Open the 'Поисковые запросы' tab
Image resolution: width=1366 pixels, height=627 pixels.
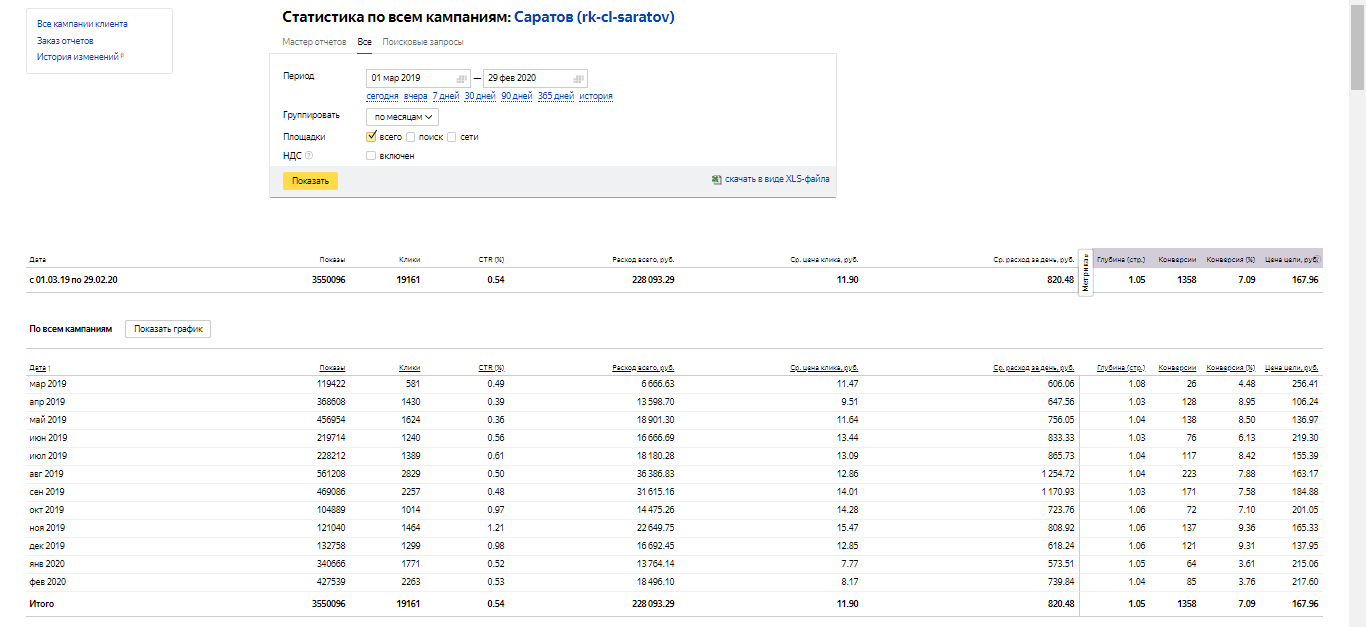pyautogui.click(x=423, y=42)
